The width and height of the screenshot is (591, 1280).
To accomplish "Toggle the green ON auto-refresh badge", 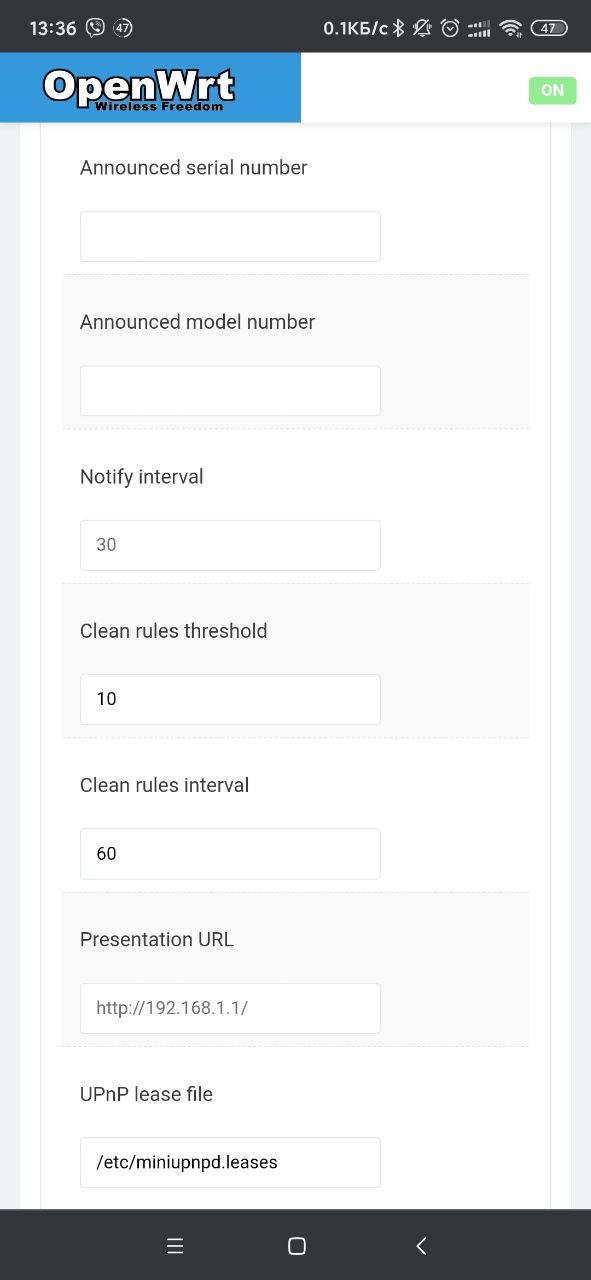I will coord(552,90).
